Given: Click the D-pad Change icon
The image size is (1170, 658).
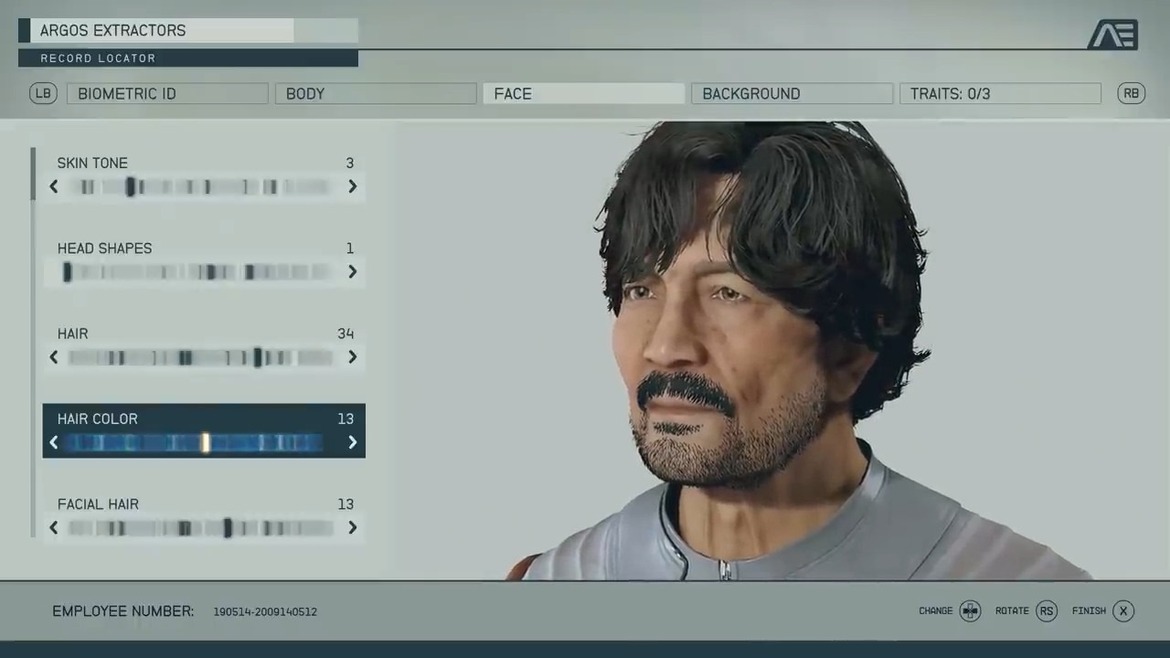Looking at the screenshot, I should click(x=969, y=611).
